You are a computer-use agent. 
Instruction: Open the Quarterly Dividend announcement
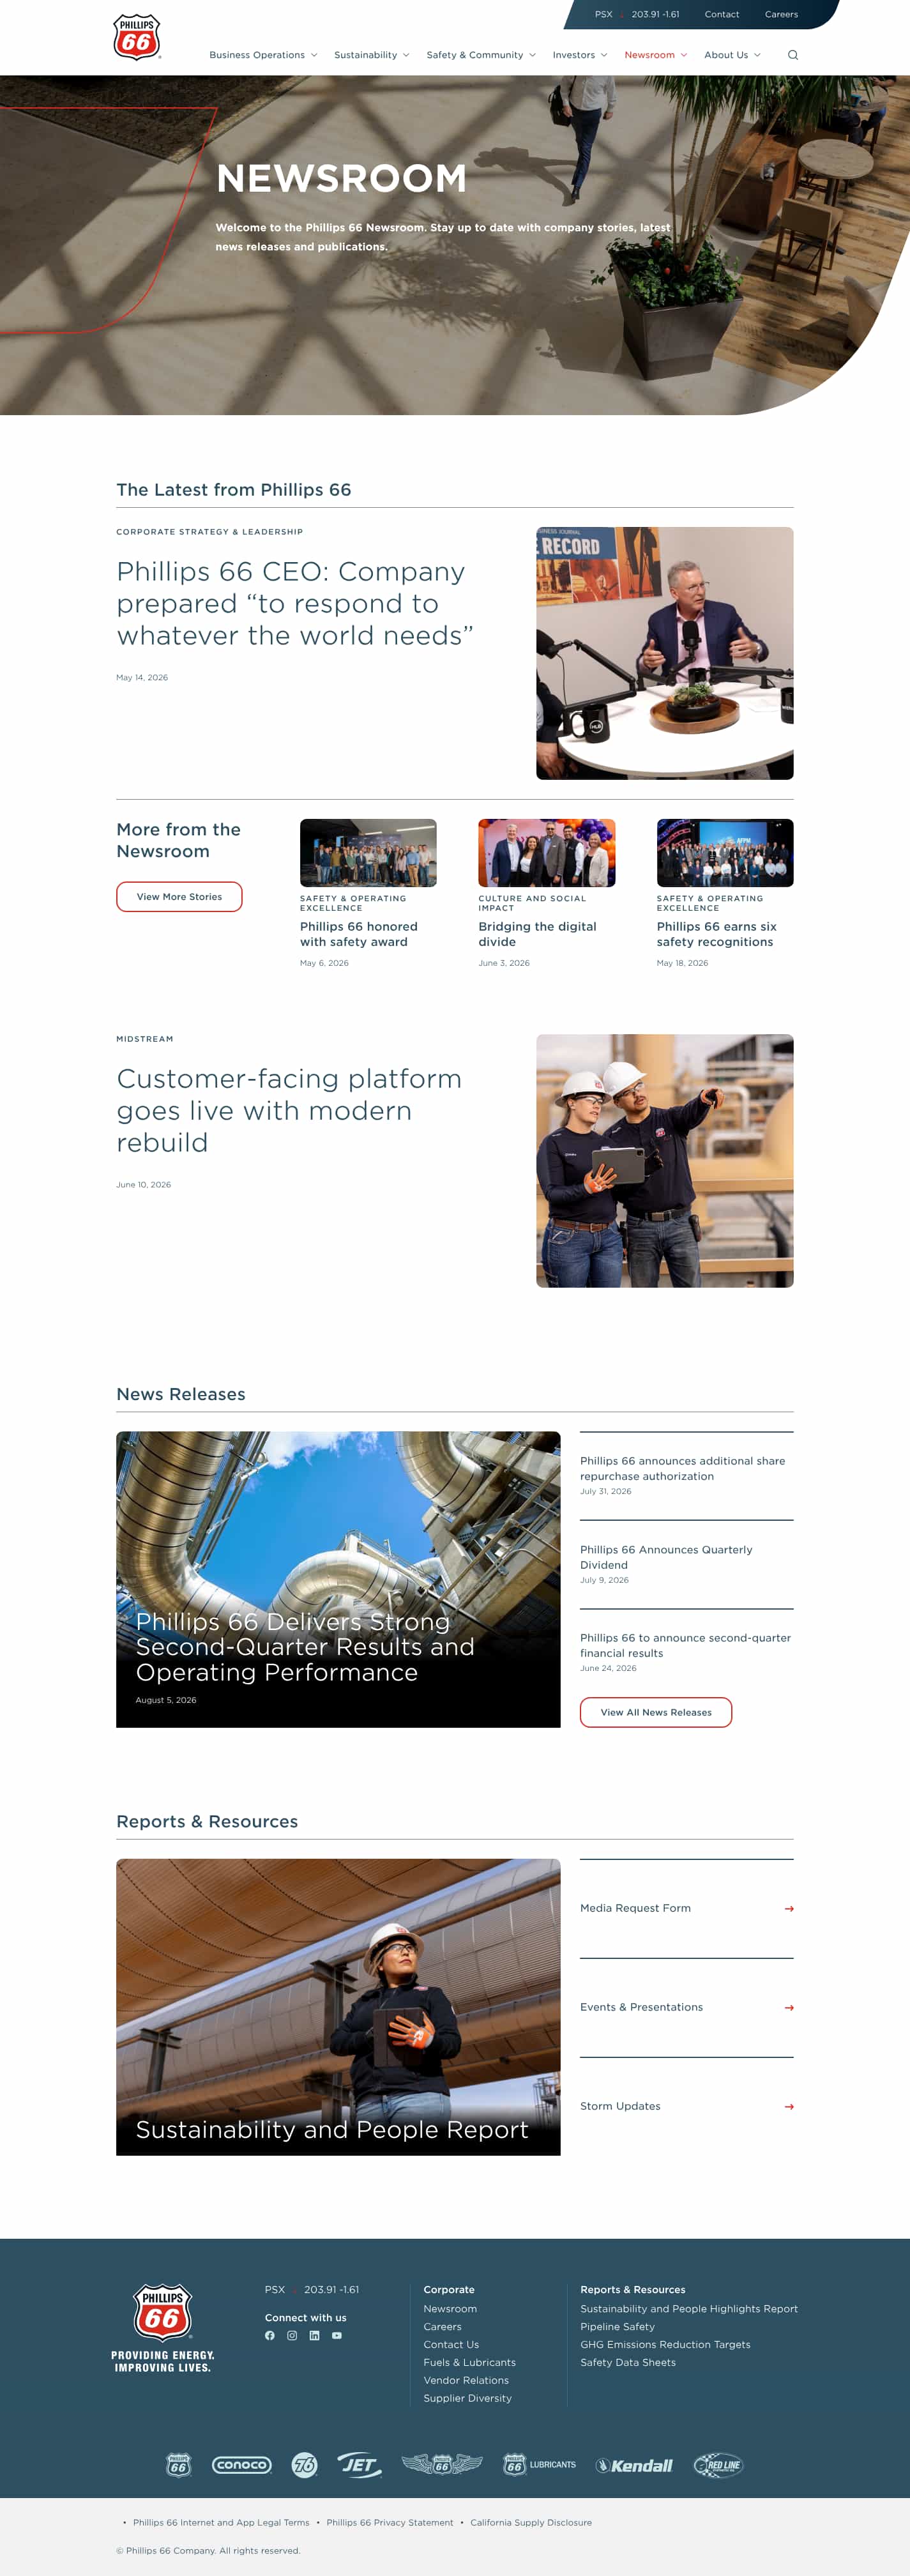(x=666, y=1557)
